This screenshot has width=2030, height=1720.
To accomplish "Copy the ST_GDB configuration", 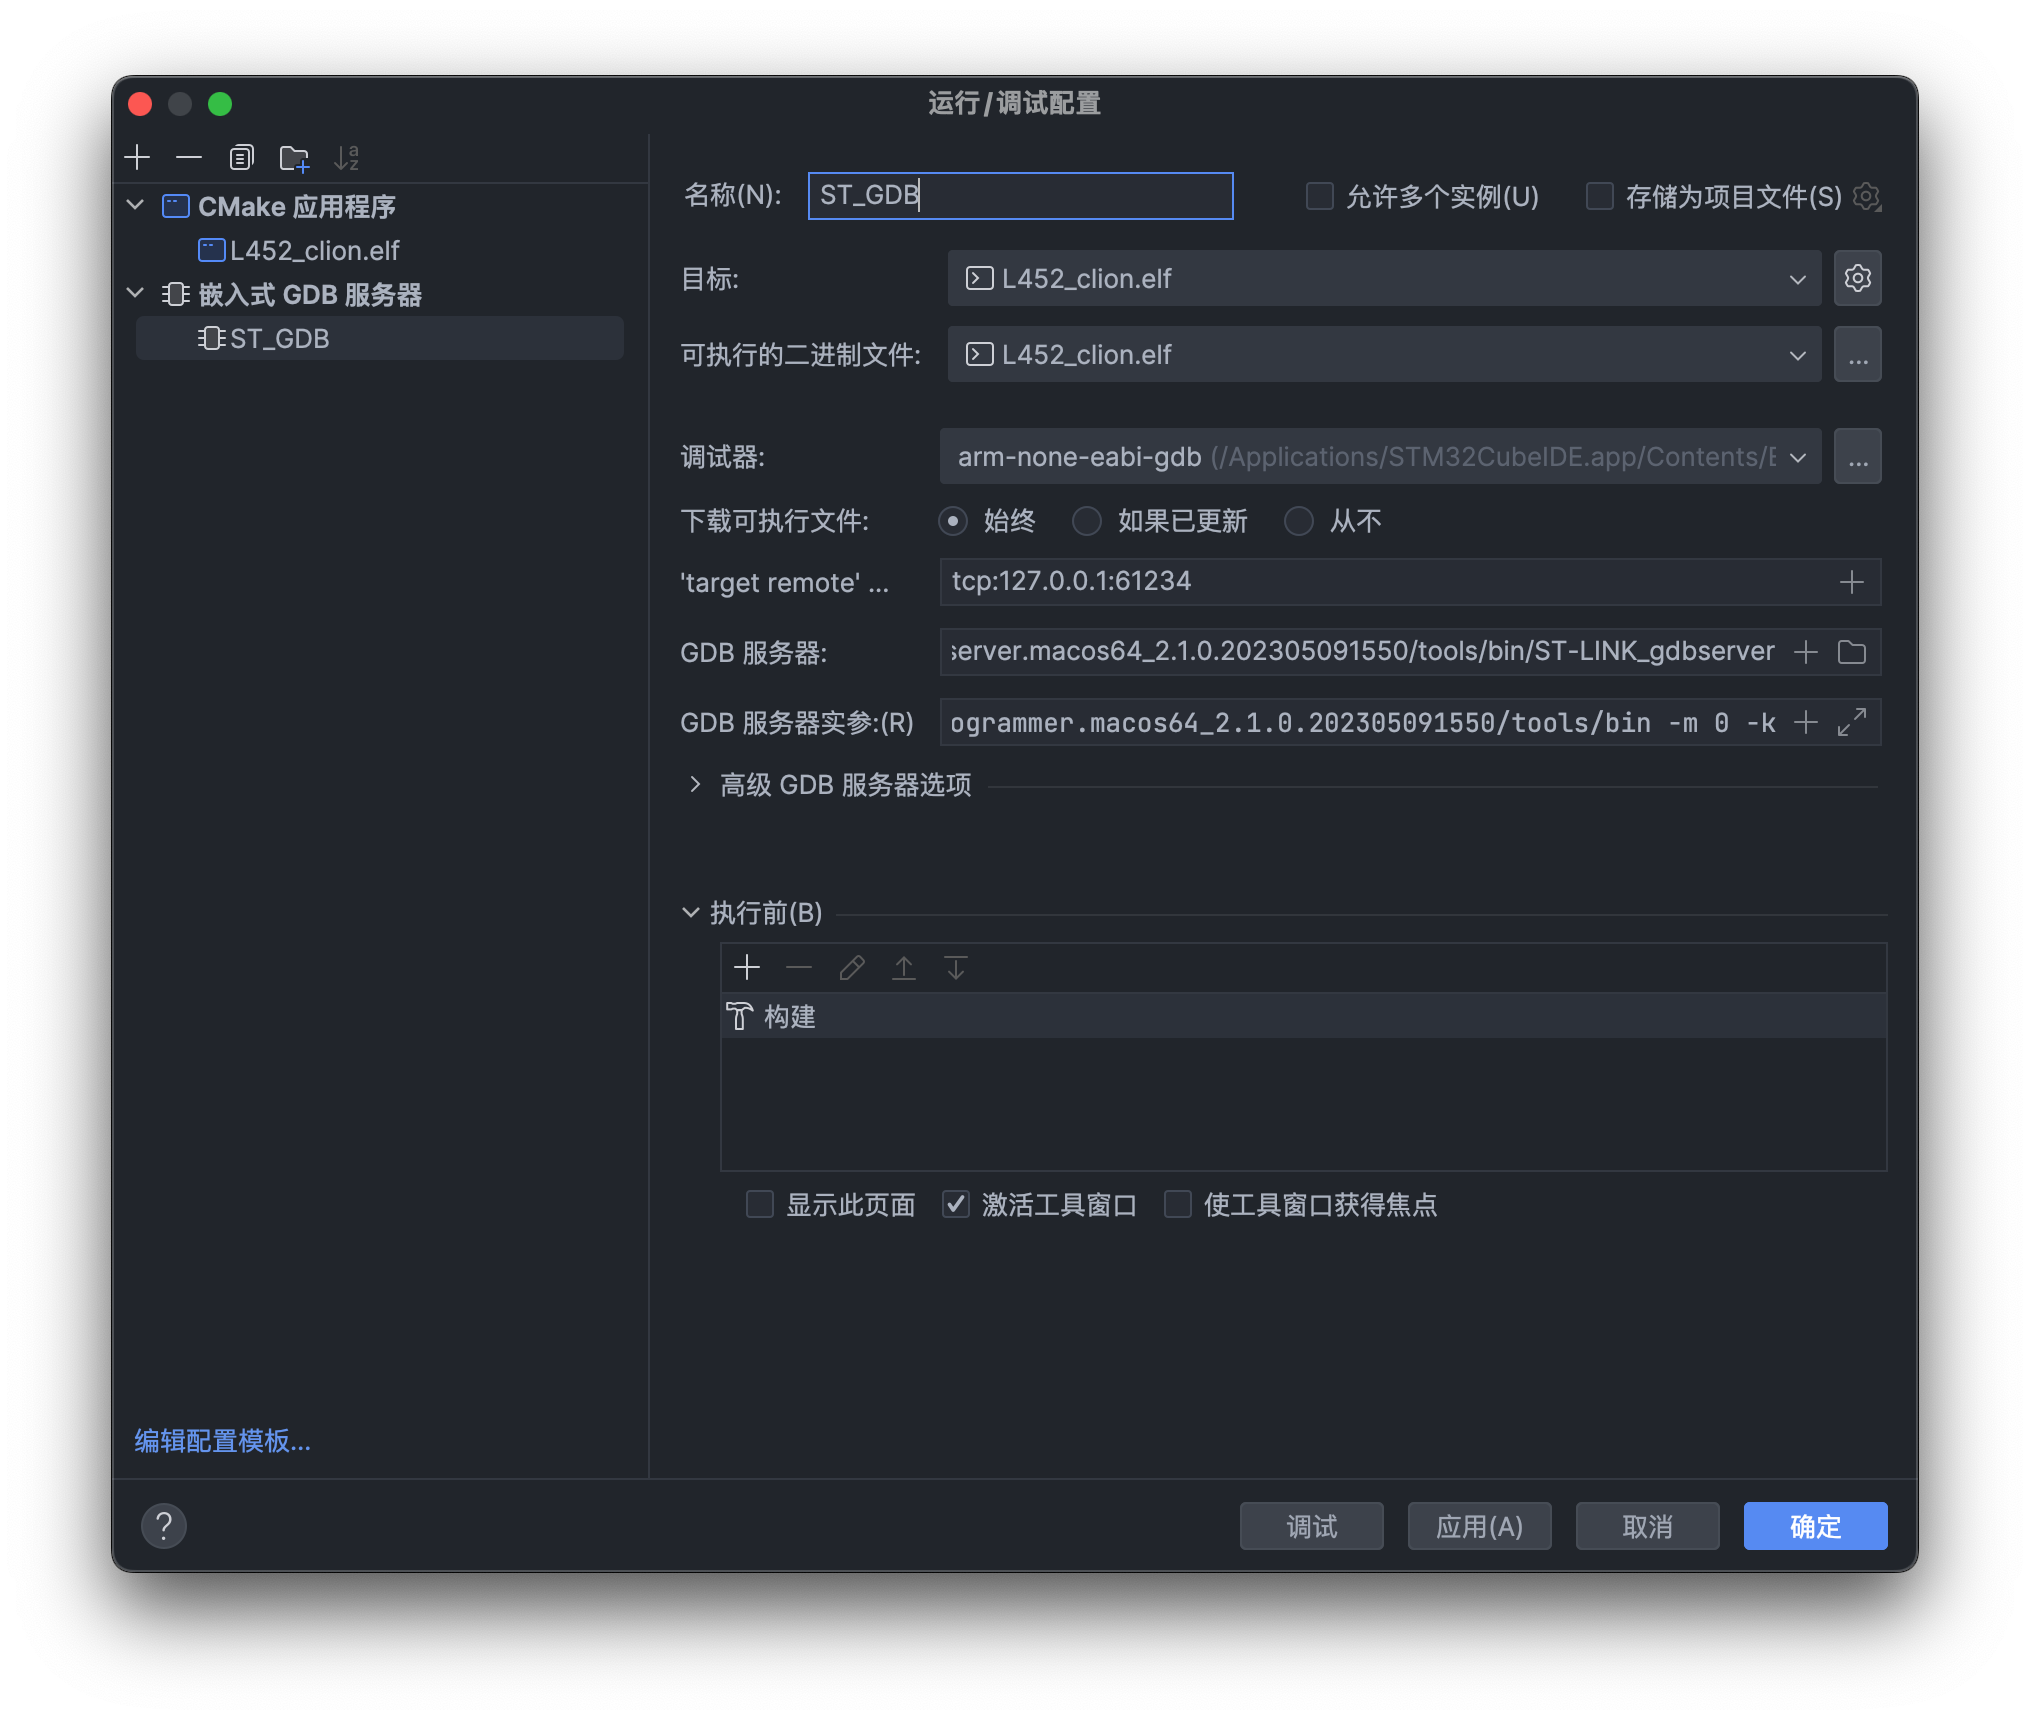I will 240,157.
